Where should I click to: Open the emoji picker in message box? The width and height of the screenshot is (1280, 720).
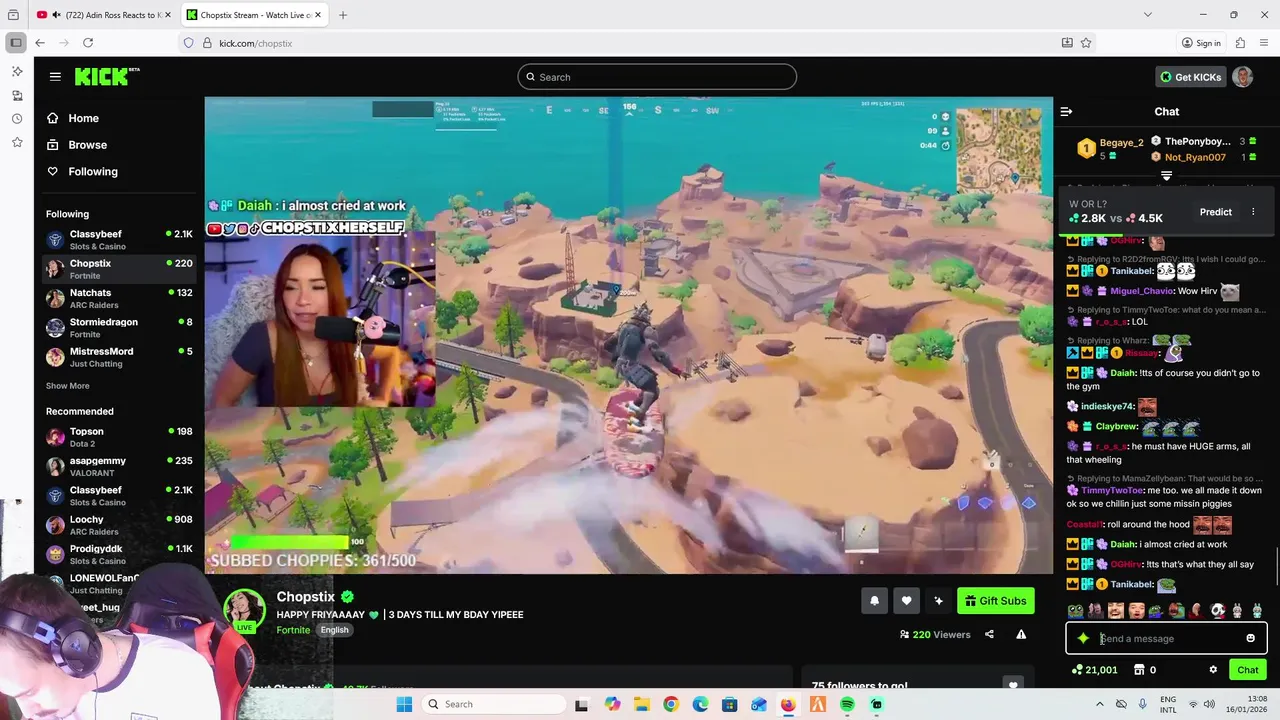click(x=1250, y=638)
